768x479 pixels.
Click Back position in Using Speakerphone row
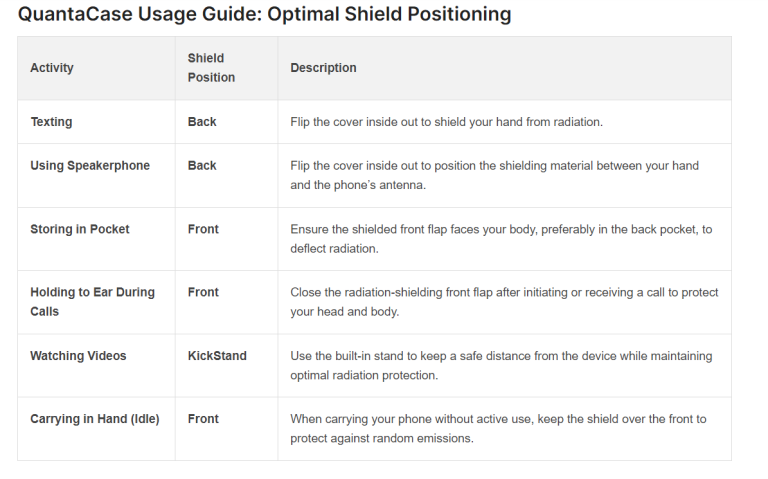[x=202, y=166]
